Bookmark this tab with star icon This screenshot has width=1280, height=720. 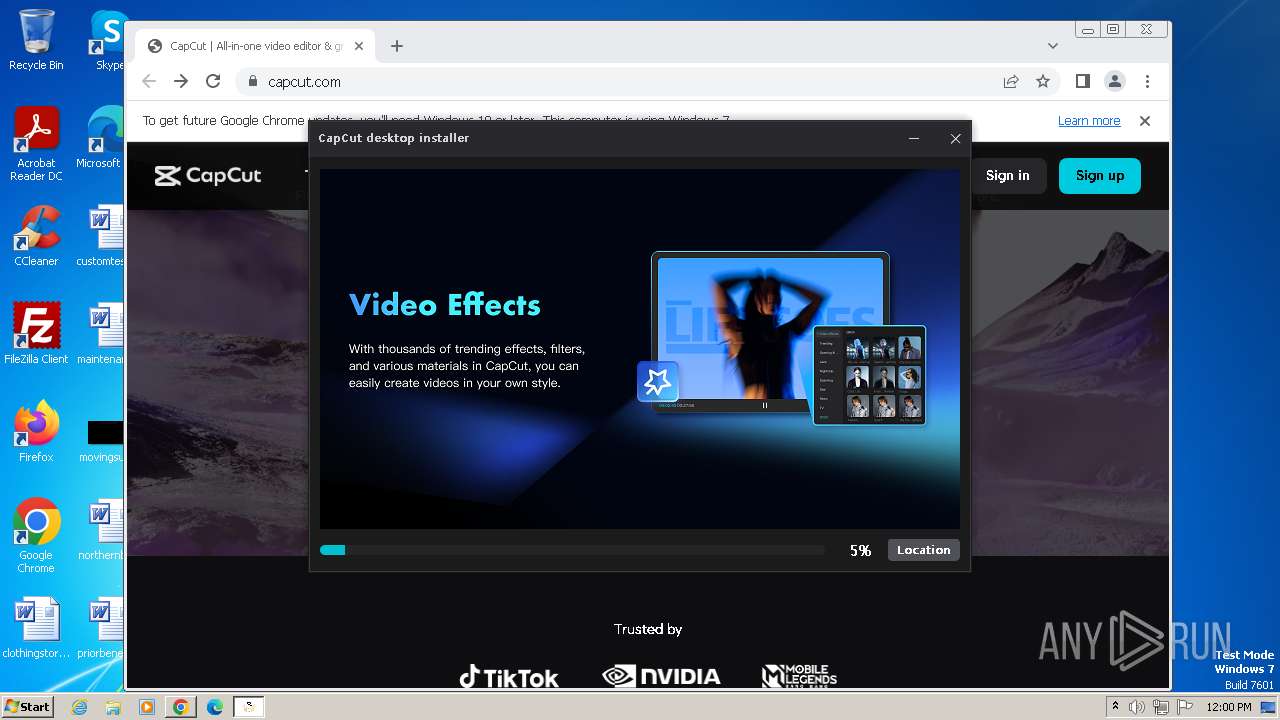(1043, 82)
